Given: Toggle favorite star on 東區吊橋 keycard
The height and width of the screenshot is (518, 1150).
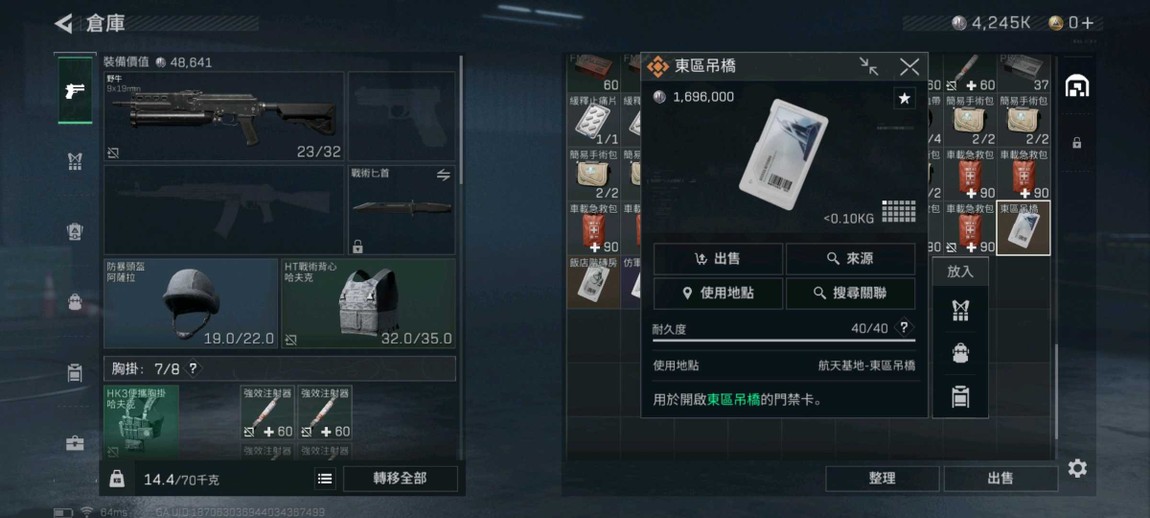Looking at the screenshot, I should [x=904, y=98].
